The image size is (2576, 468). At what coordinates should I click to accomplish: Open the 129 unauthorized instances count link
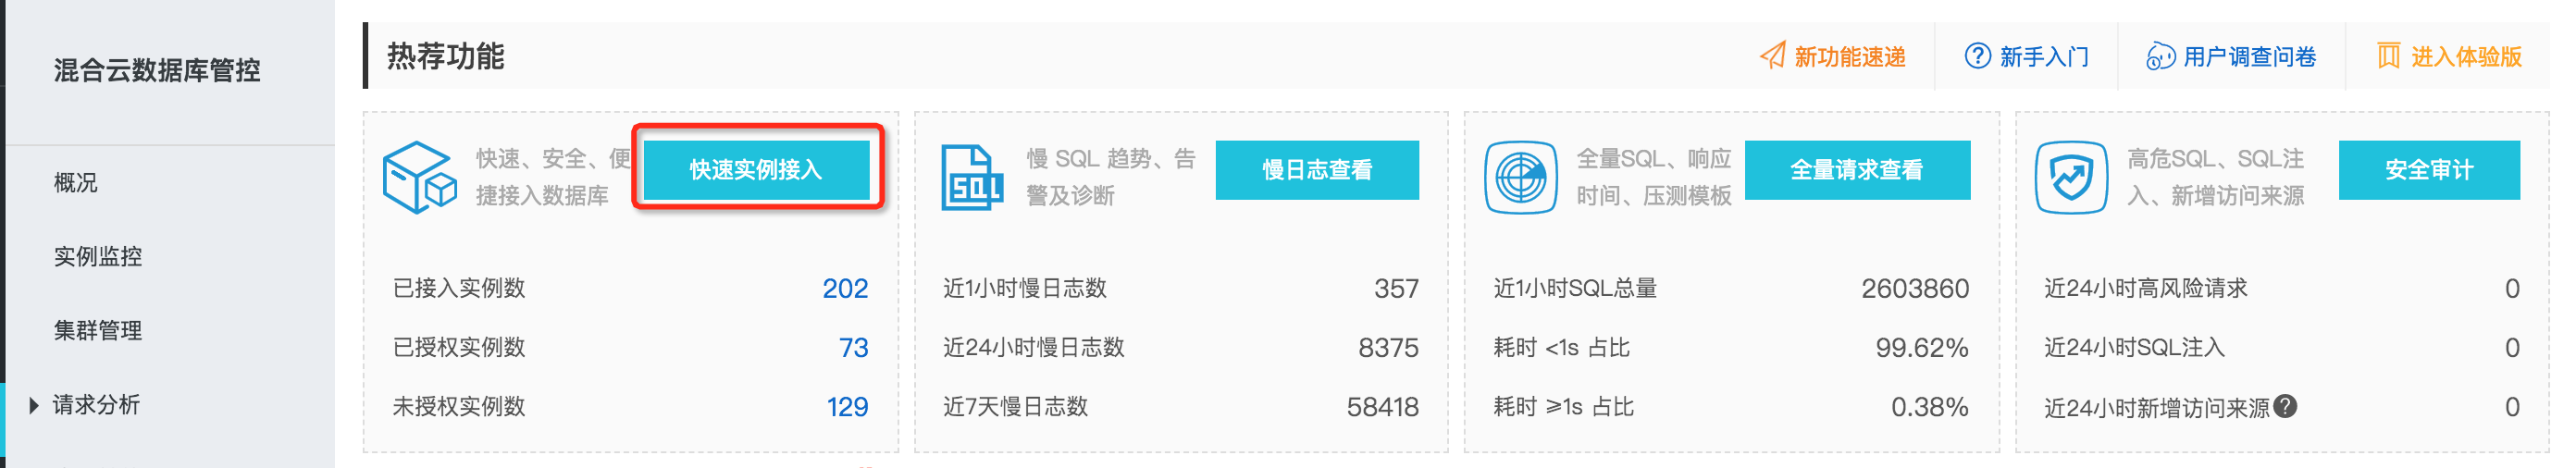pos(847,407)
